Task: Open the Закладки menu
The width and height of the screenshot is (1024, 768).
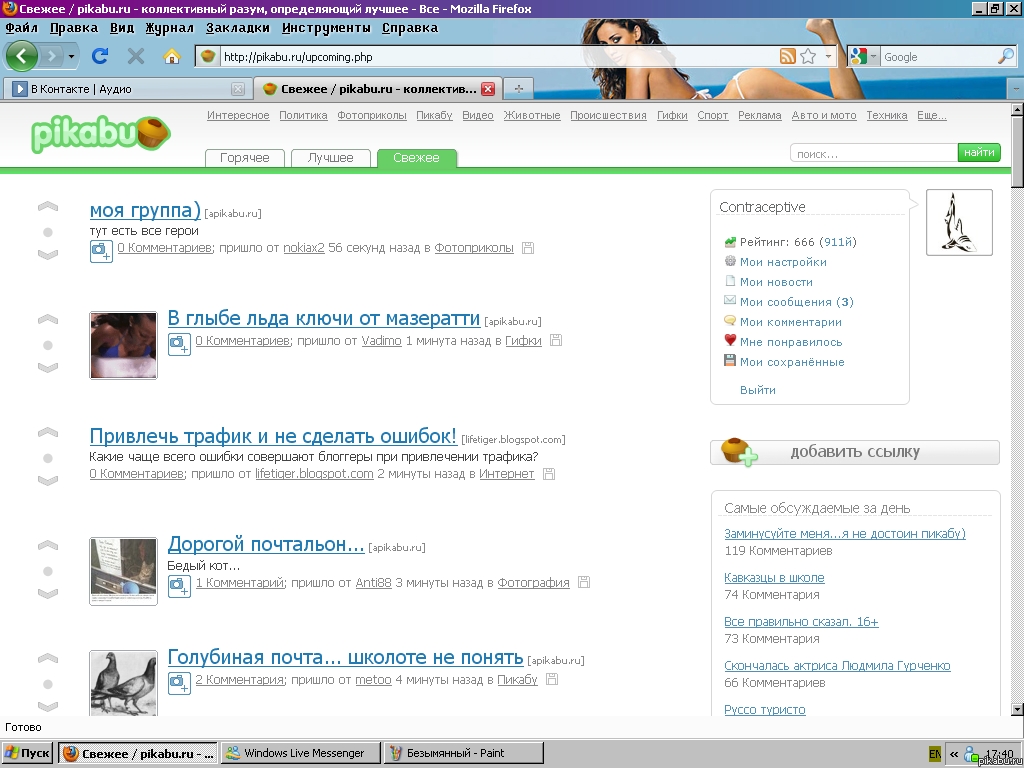Action: (239, 28)
